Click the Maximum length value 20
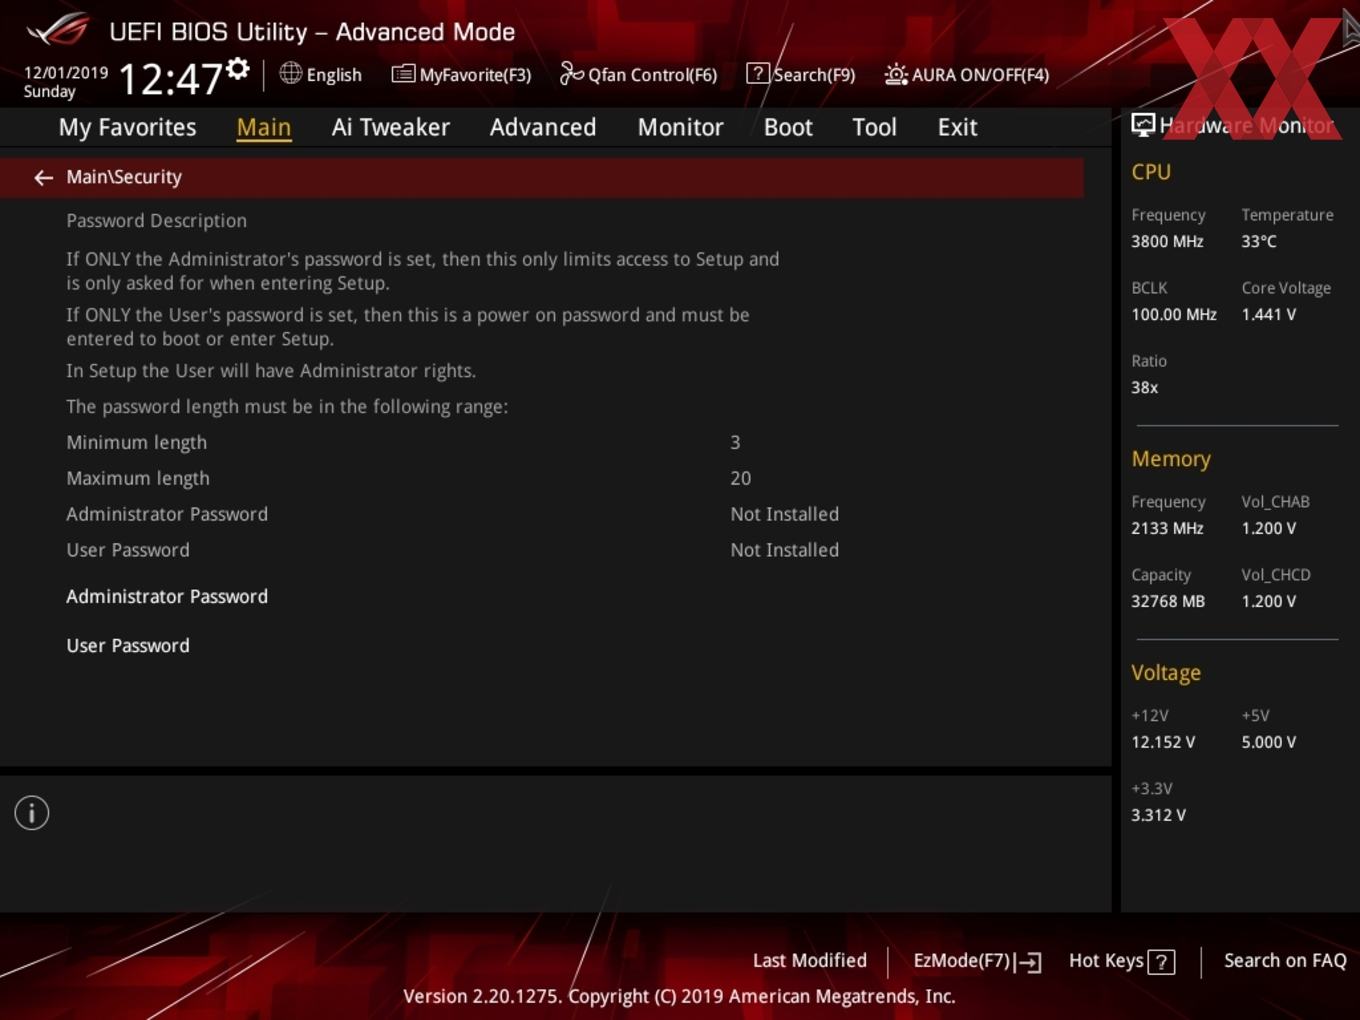The width and height of the screenshot is (1360, 1020). coord(740,478)
